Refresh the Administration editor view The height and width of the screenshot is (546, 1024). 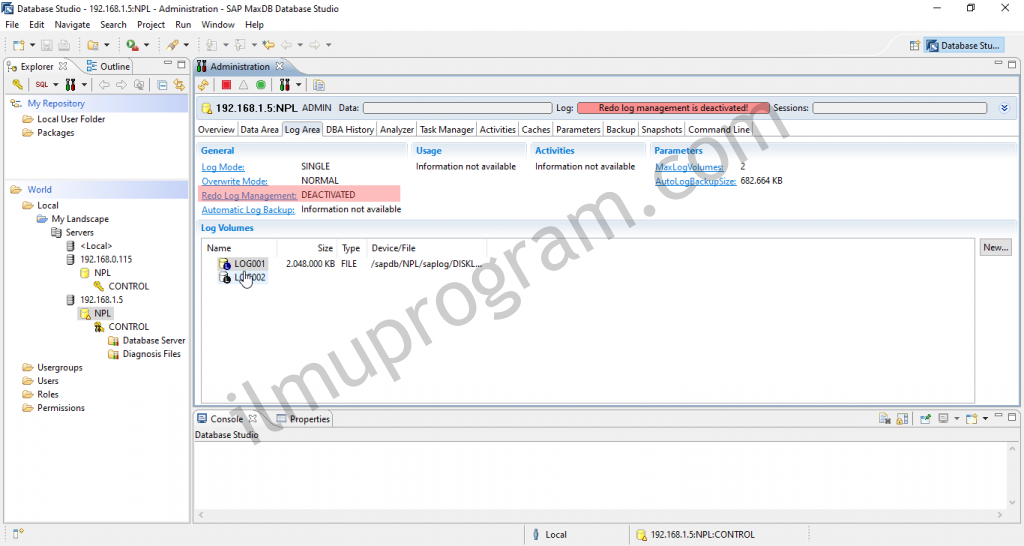(204, 85)
